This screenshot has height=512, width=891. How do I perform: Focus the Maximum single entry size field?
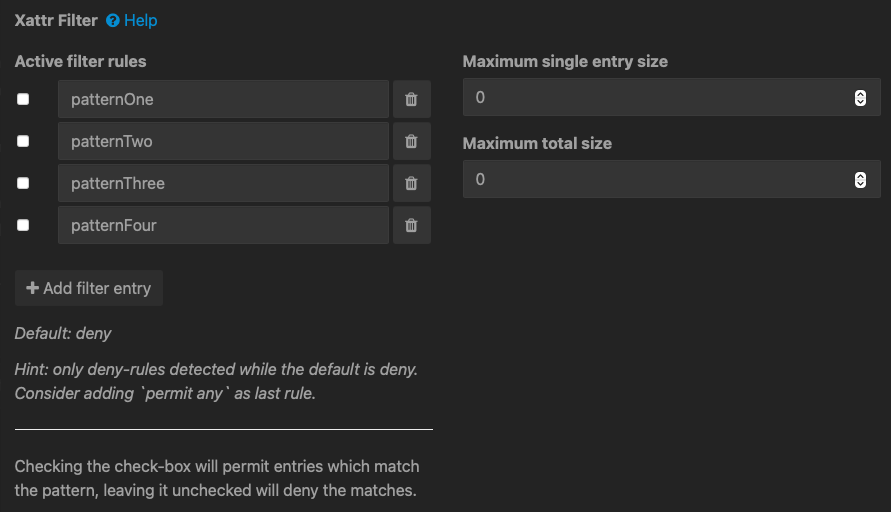672,97
